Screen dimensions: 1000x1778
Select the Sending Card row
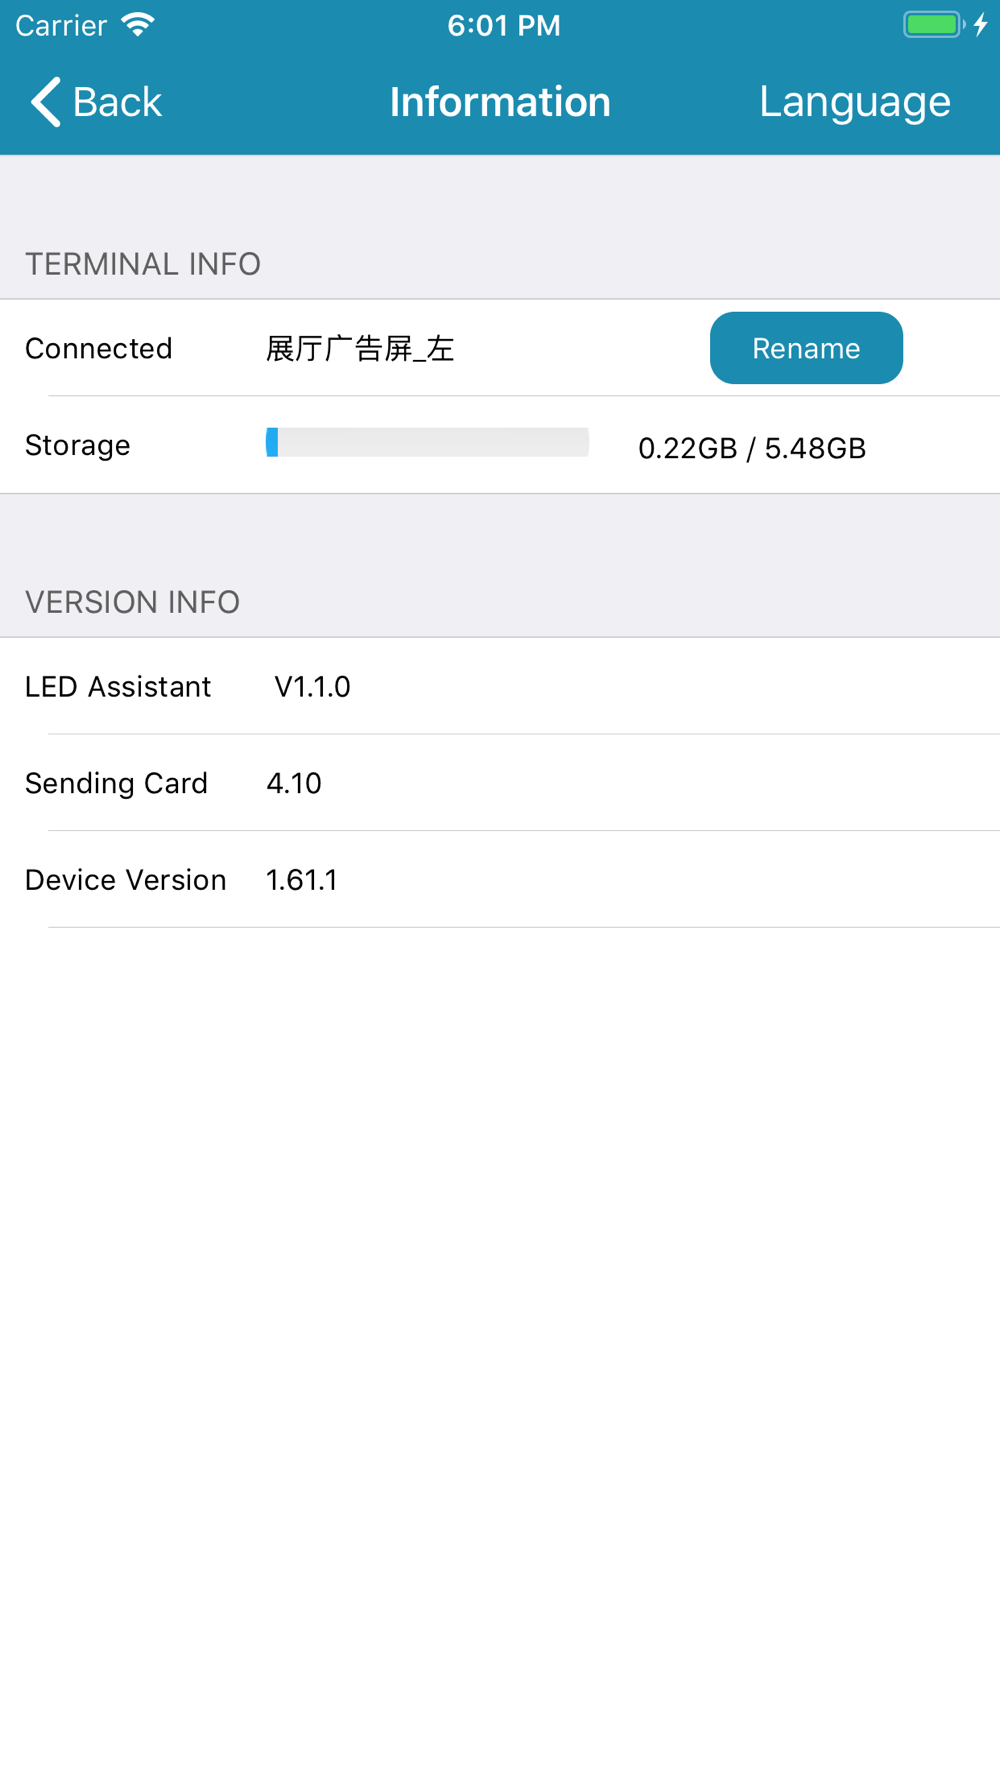point(116,783)
